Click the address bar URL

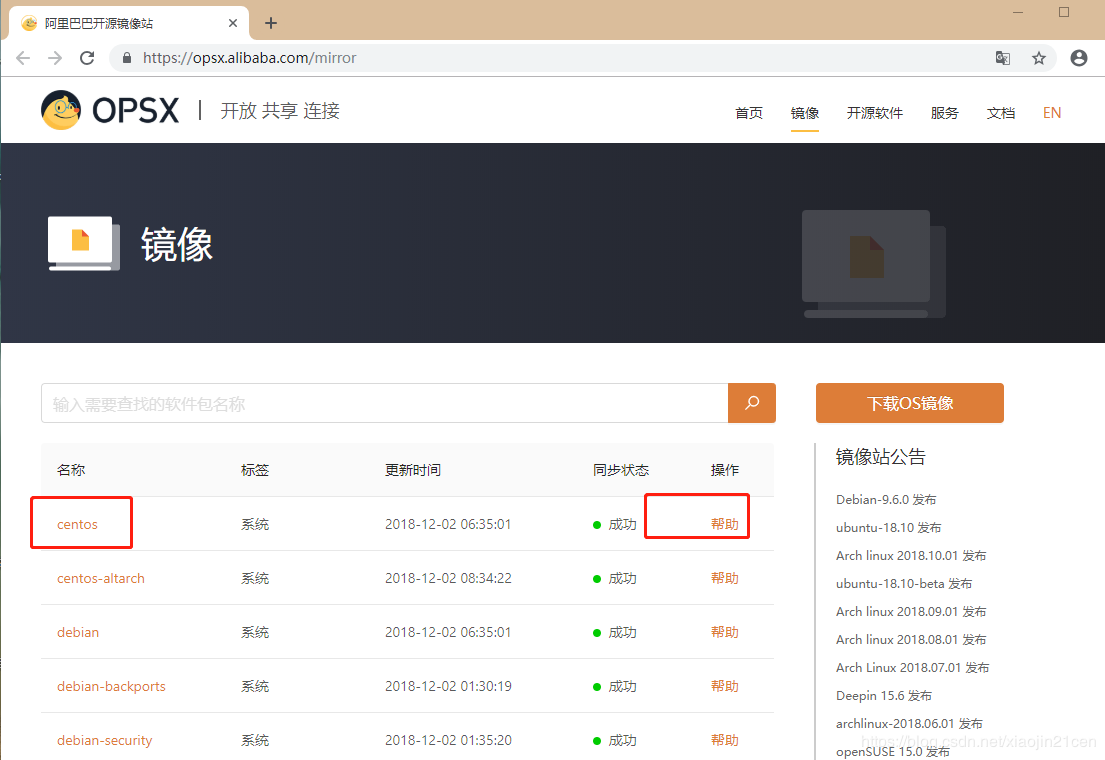(250, 58)
